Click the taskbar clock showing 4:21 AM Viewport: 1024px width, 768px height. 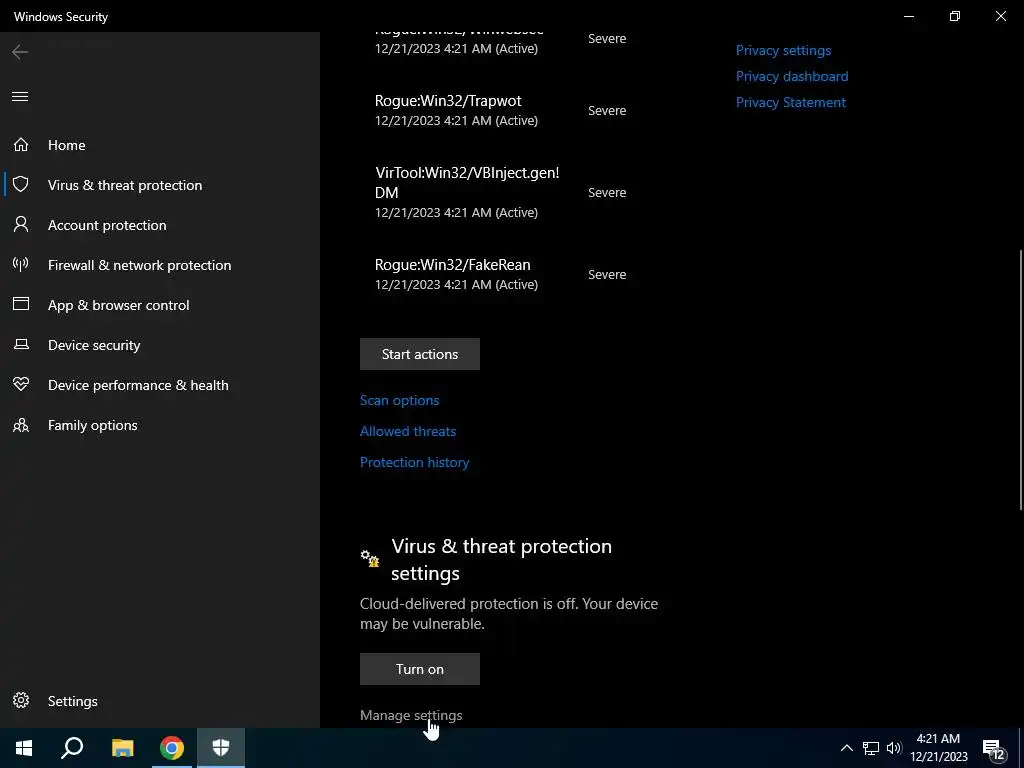(x=938, y=748)
